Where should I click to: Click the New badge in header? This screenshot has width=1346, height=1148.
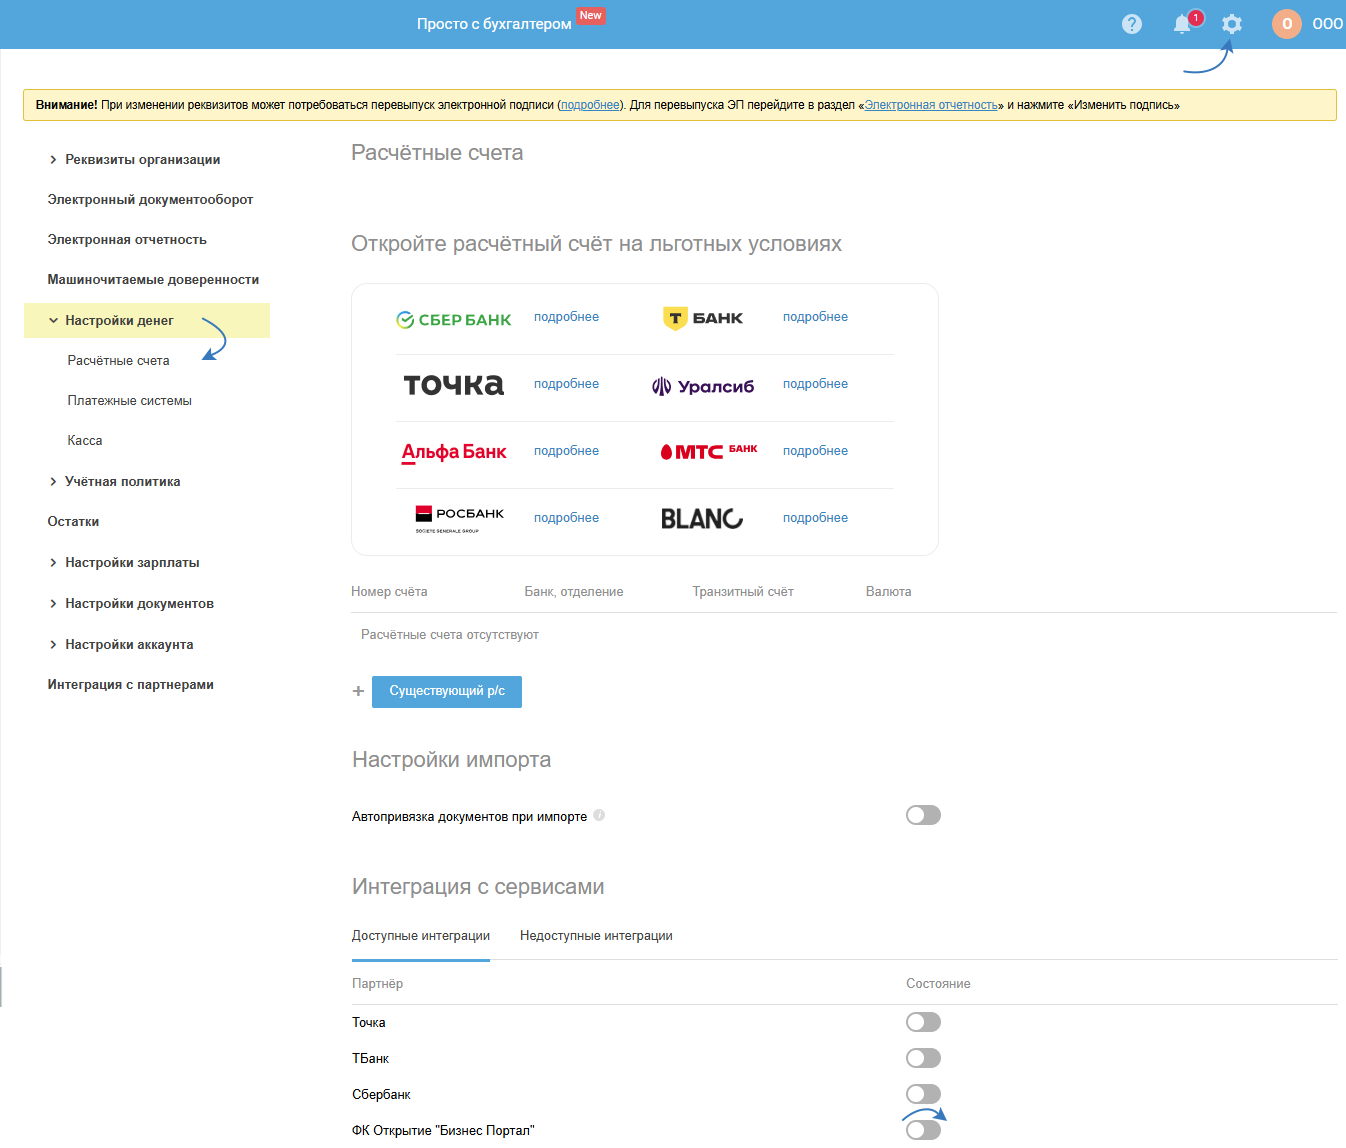pyautogui.click(x=591, y=16)
